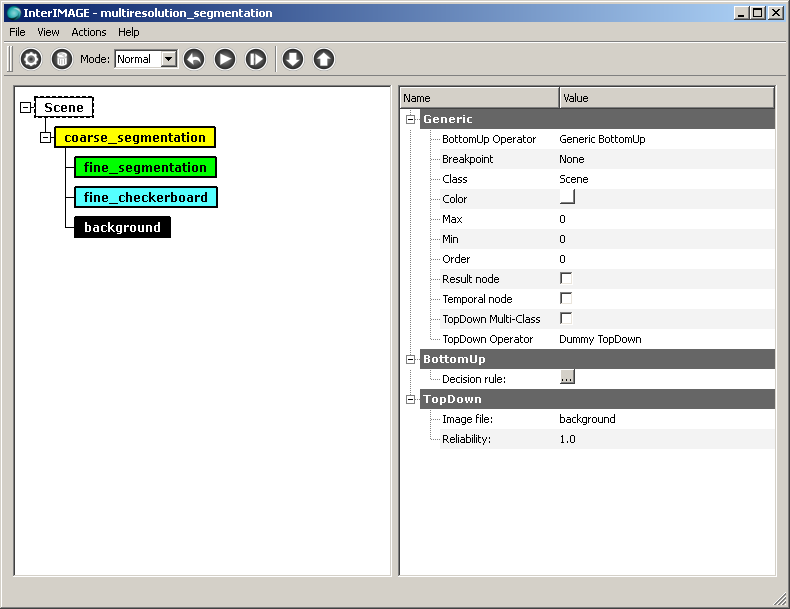Click the Decision rule ellipsis button
Image resolution: width=790 pixels, height=609 pixels.
pyautogui.click(x=567, y=378)
